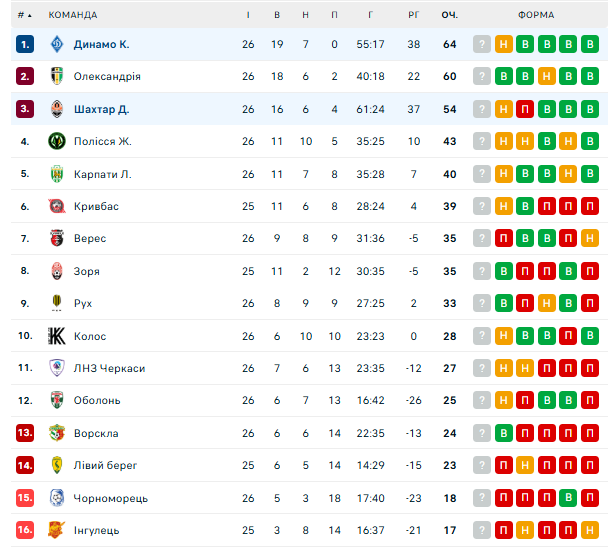615x549 pixels.
Task: Sort standings by ОЧ. points column
Action: point(449,15)
